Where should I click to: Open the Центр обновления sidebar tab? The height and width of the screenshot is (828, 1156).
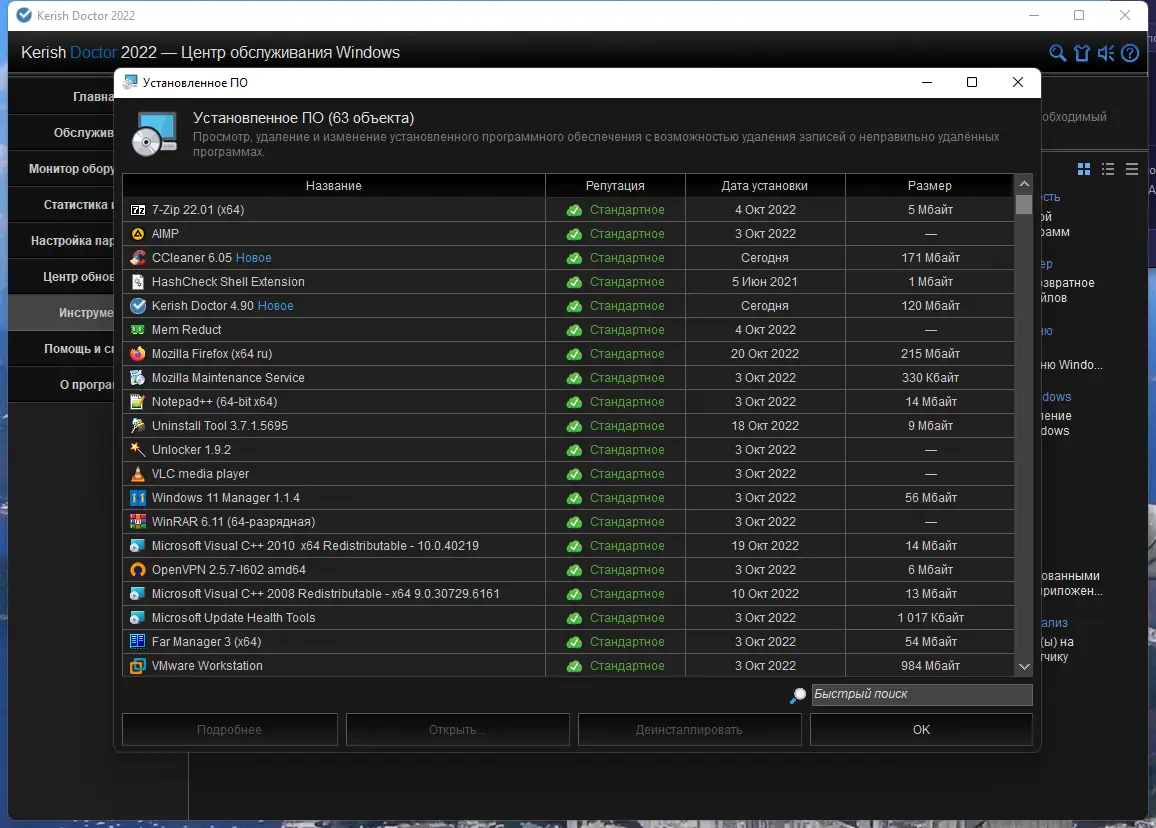[x=62, y=276]
